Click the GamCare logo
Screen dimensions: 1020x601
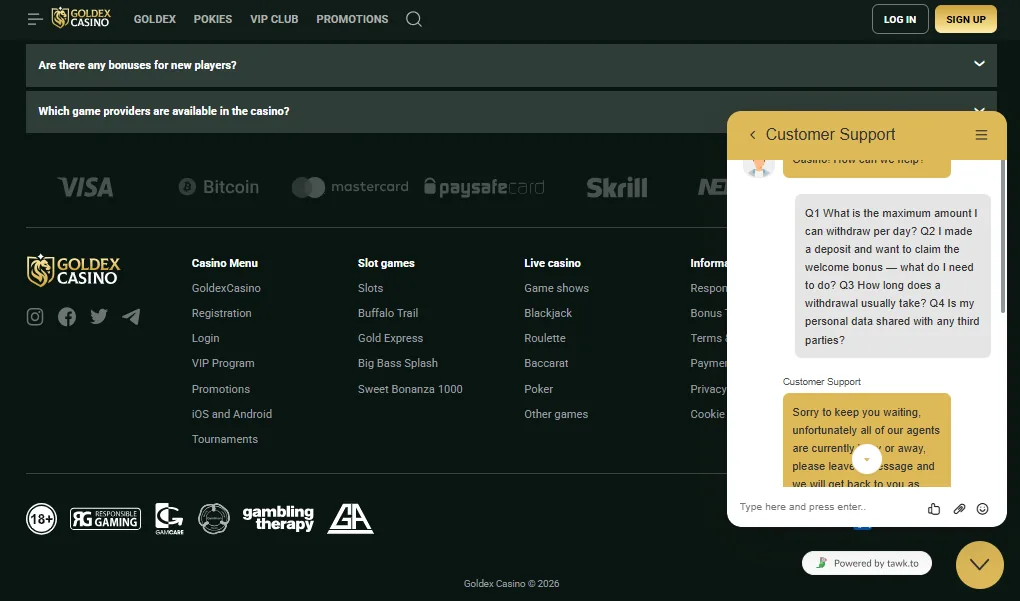pyautogui.click(x=169, y=519)
